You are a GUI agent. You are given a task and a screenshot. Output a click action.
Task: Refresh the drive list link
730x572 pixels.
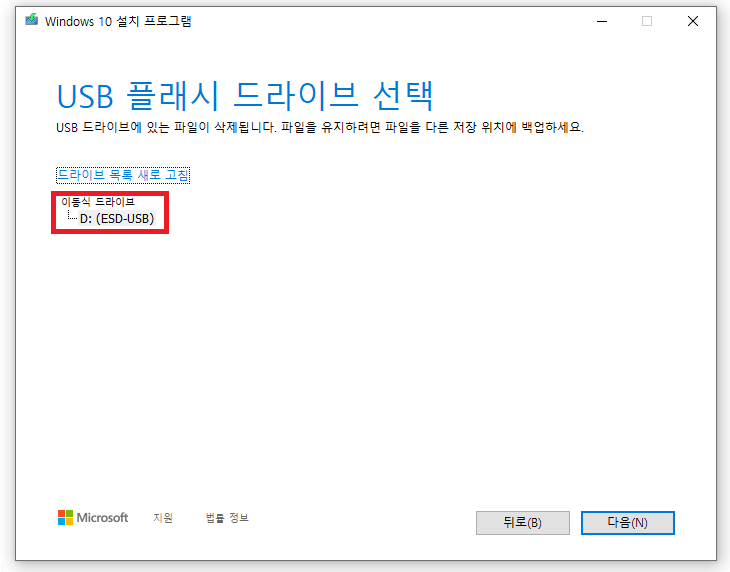click(x=123, y=175)
